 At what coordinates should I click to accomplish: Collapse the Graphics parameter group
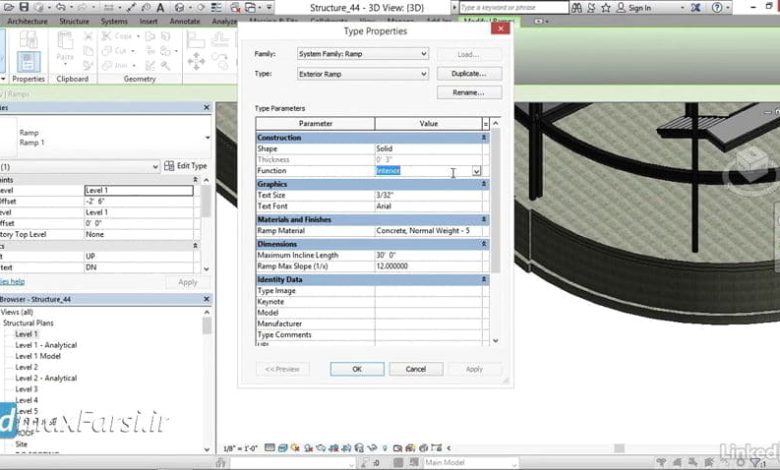[x=484, y=184]
